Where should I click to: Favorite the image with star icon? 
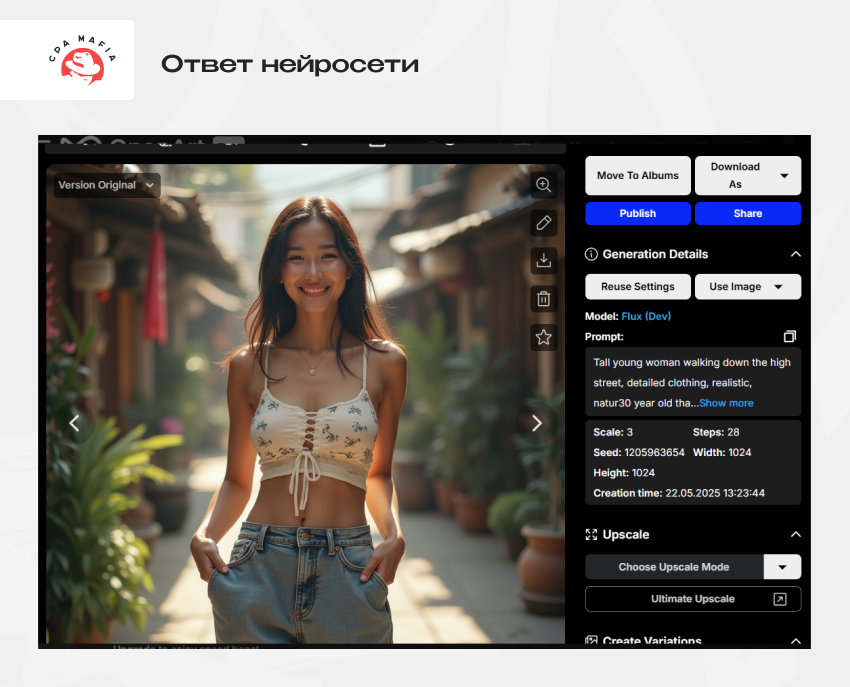543,337
